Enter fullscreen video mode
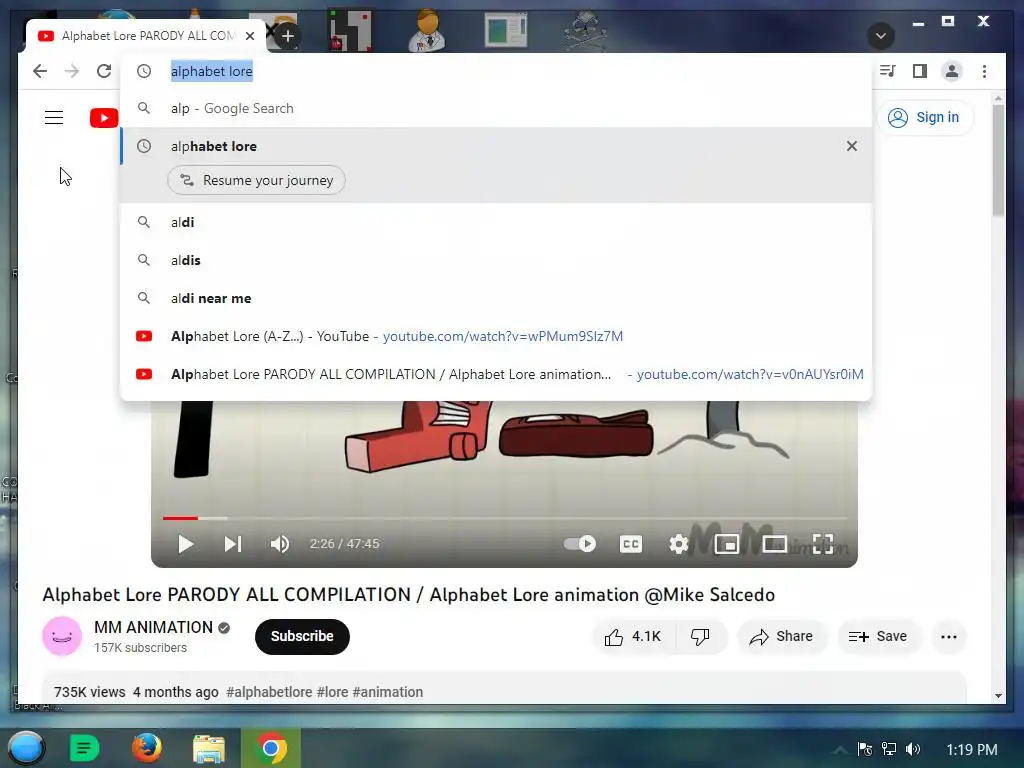The height and width of the screenshot is (768, 1024). coord(823,544)
